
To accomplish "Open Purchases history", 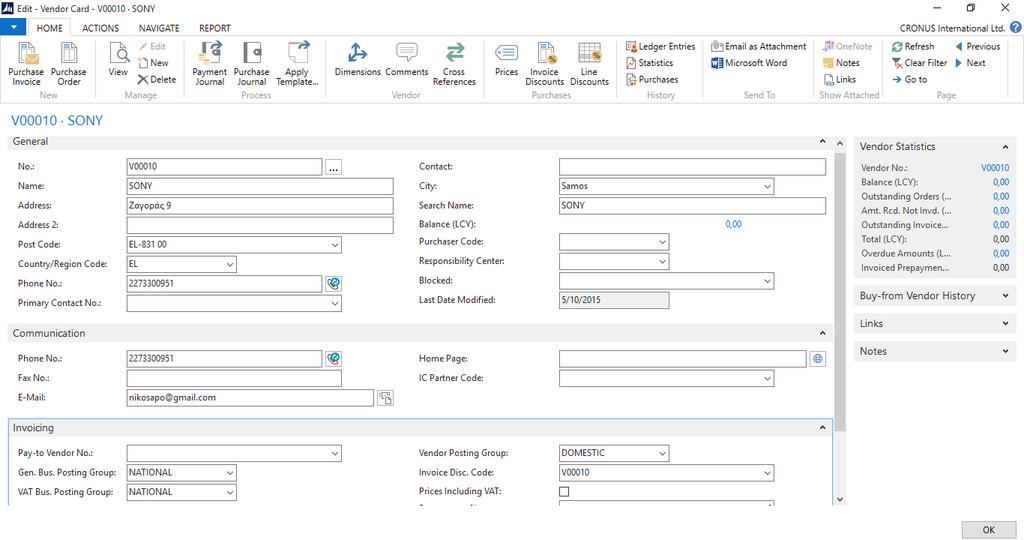I will tap(652, 80).
